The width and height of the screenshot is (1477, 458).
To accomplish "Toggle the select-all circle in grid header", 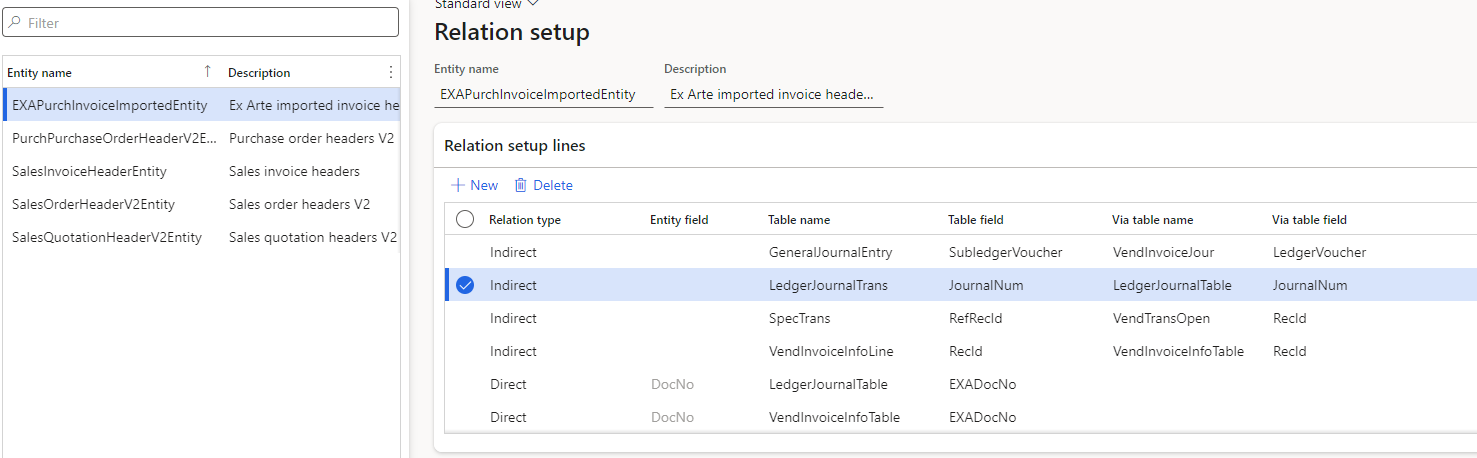I will [x=465, y=220].
